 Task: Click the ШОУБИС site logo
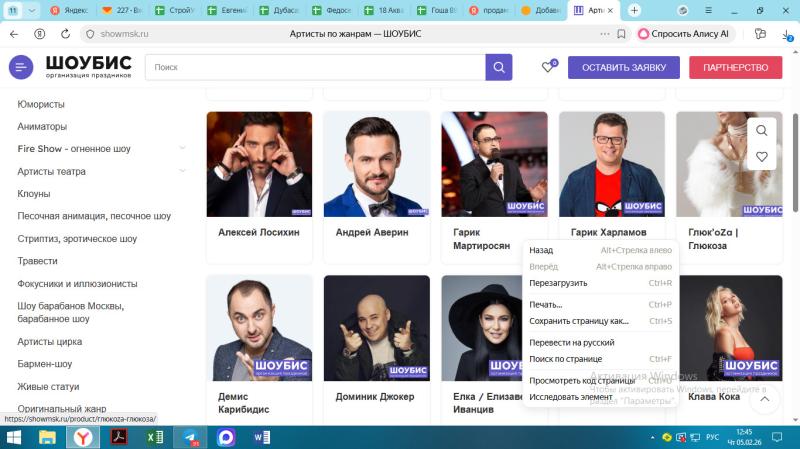click(x=88, y=66)
